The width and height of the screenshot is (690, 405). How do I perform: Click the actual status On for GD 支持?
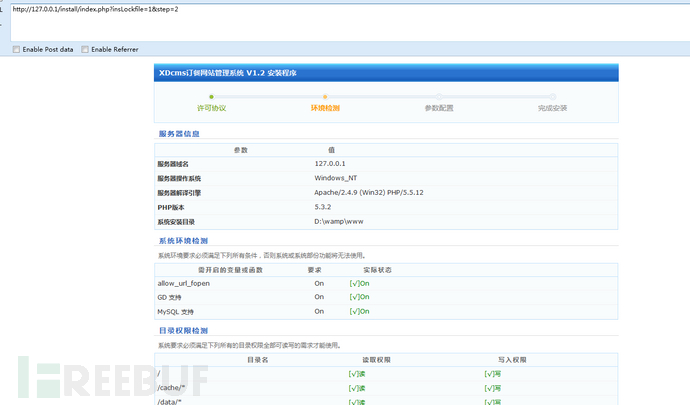click(x=360, y=297)
